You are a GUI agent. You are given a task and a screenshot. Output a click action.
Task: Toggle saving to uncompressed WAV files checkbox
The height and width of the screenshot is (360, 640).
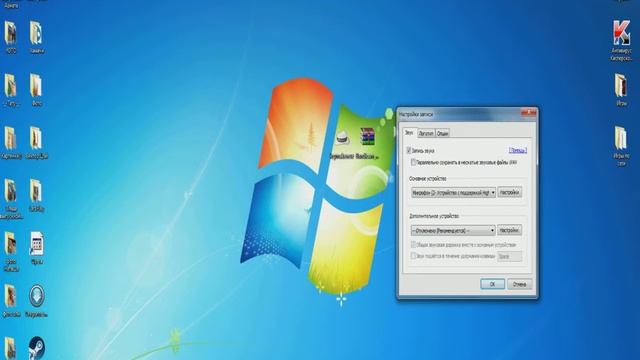point(413,162)
